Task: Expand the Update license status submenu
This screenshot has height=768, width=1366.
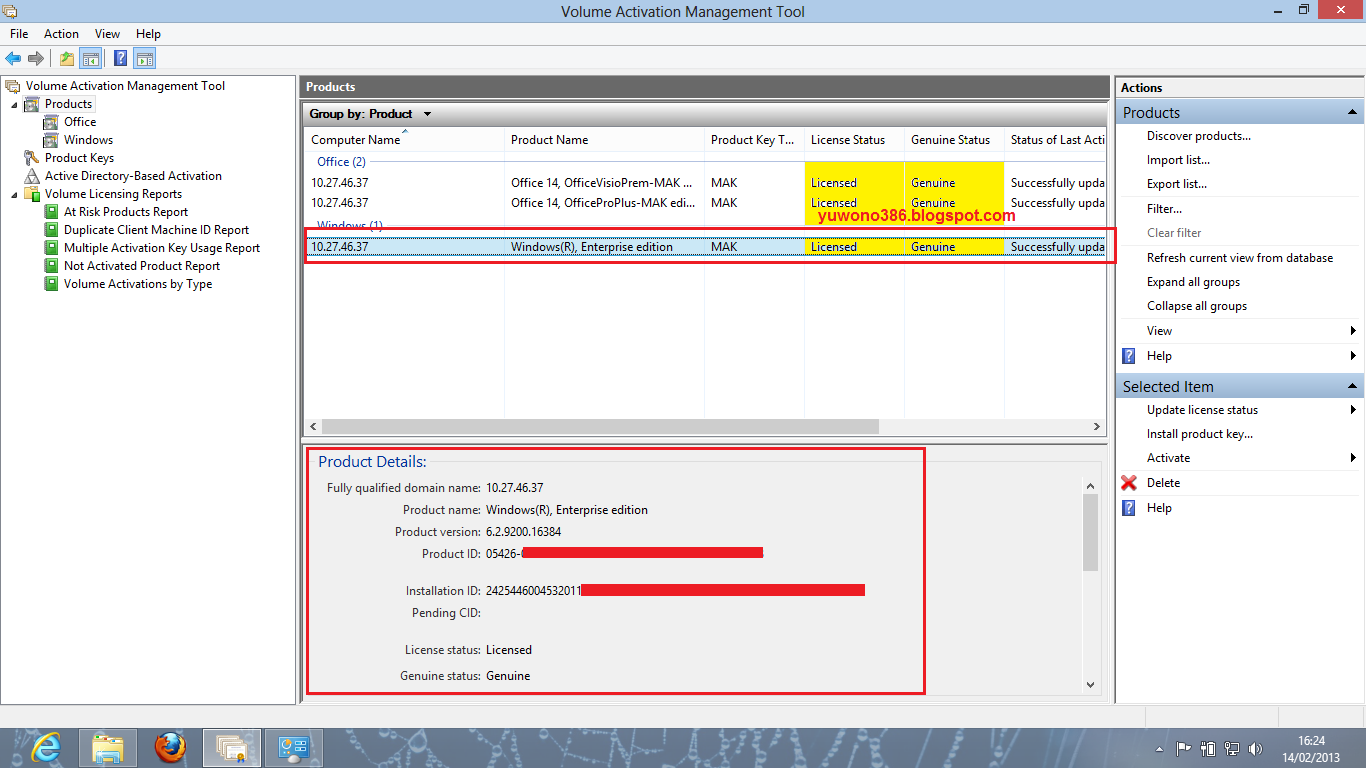Action: 1353,410
